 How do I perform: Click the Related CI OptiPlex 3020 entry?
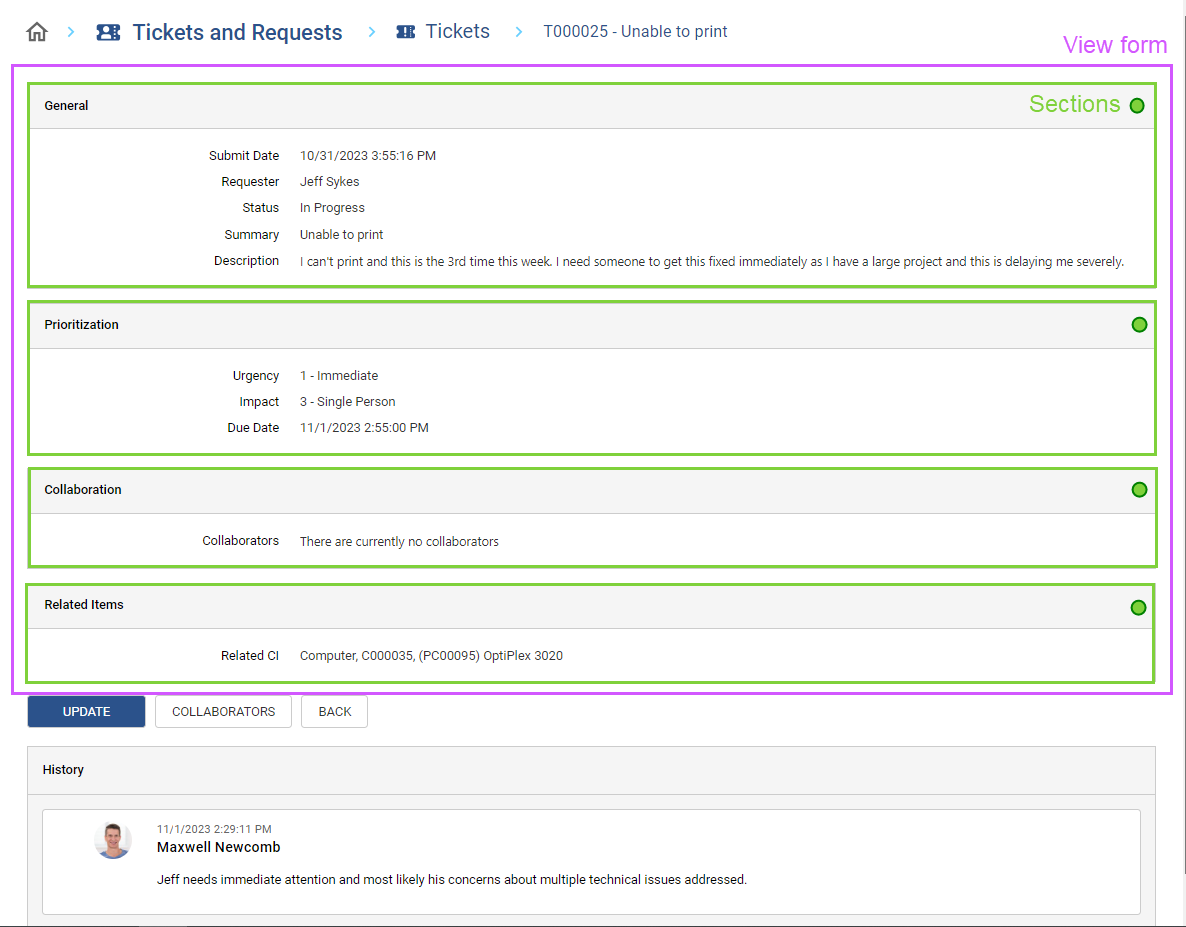[x=432, y=655]
